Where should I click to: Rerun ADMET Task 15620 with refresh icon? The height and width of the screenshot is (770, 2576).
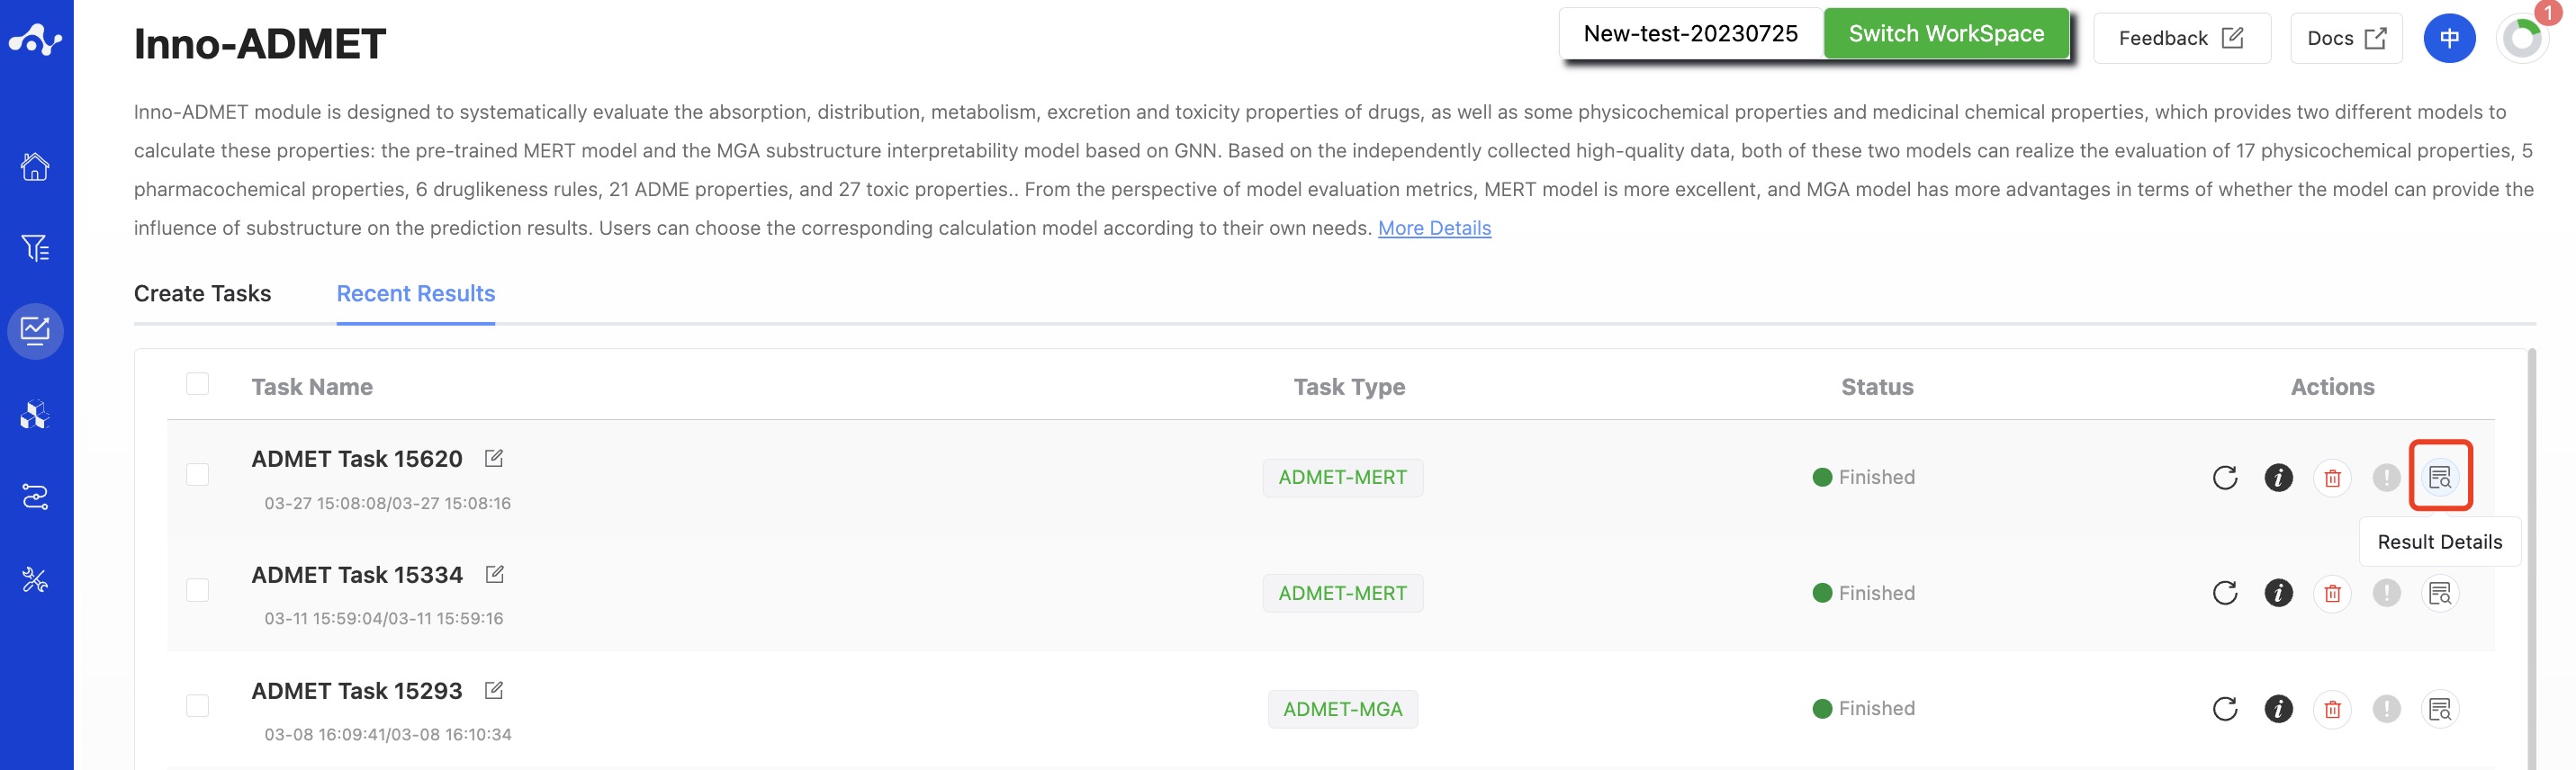[x=2224, y=477]
